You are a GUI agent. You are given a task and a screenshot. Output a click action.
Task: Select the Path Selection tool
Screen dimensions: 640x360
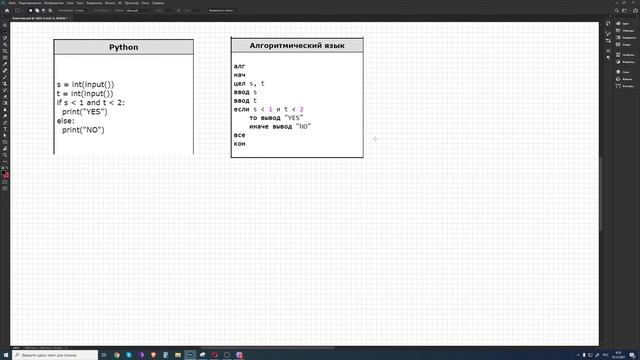tap(5, 136)
